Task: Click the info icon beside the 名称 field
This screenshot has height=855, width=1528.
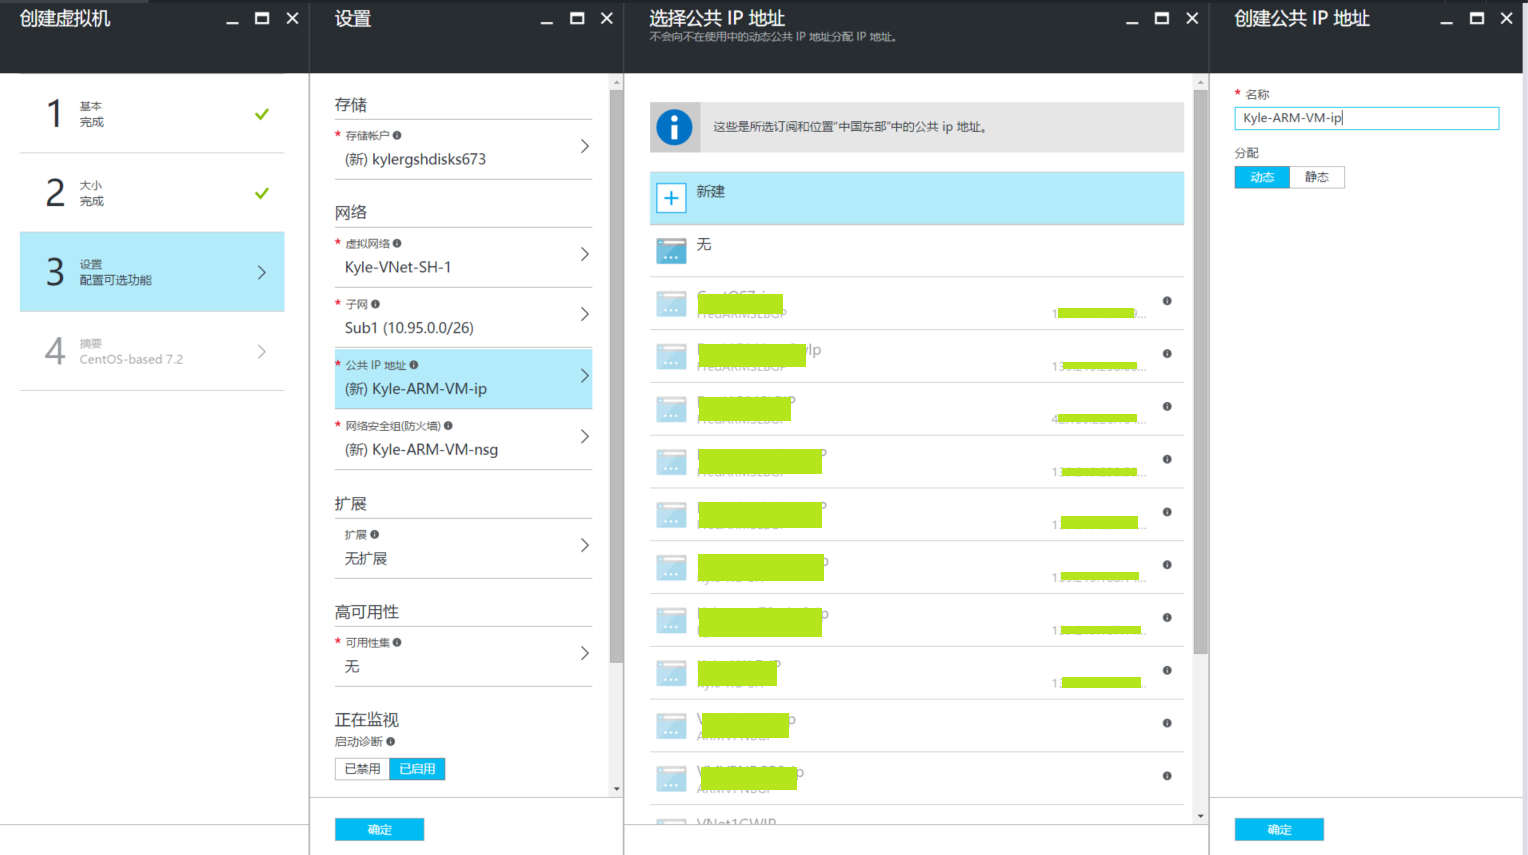Action: 1272,93
